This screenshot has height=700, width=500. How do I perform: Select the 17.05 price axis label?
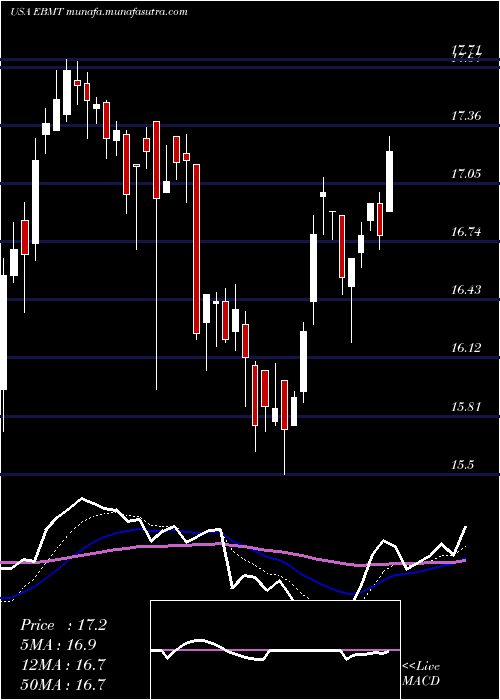[466, 174]
